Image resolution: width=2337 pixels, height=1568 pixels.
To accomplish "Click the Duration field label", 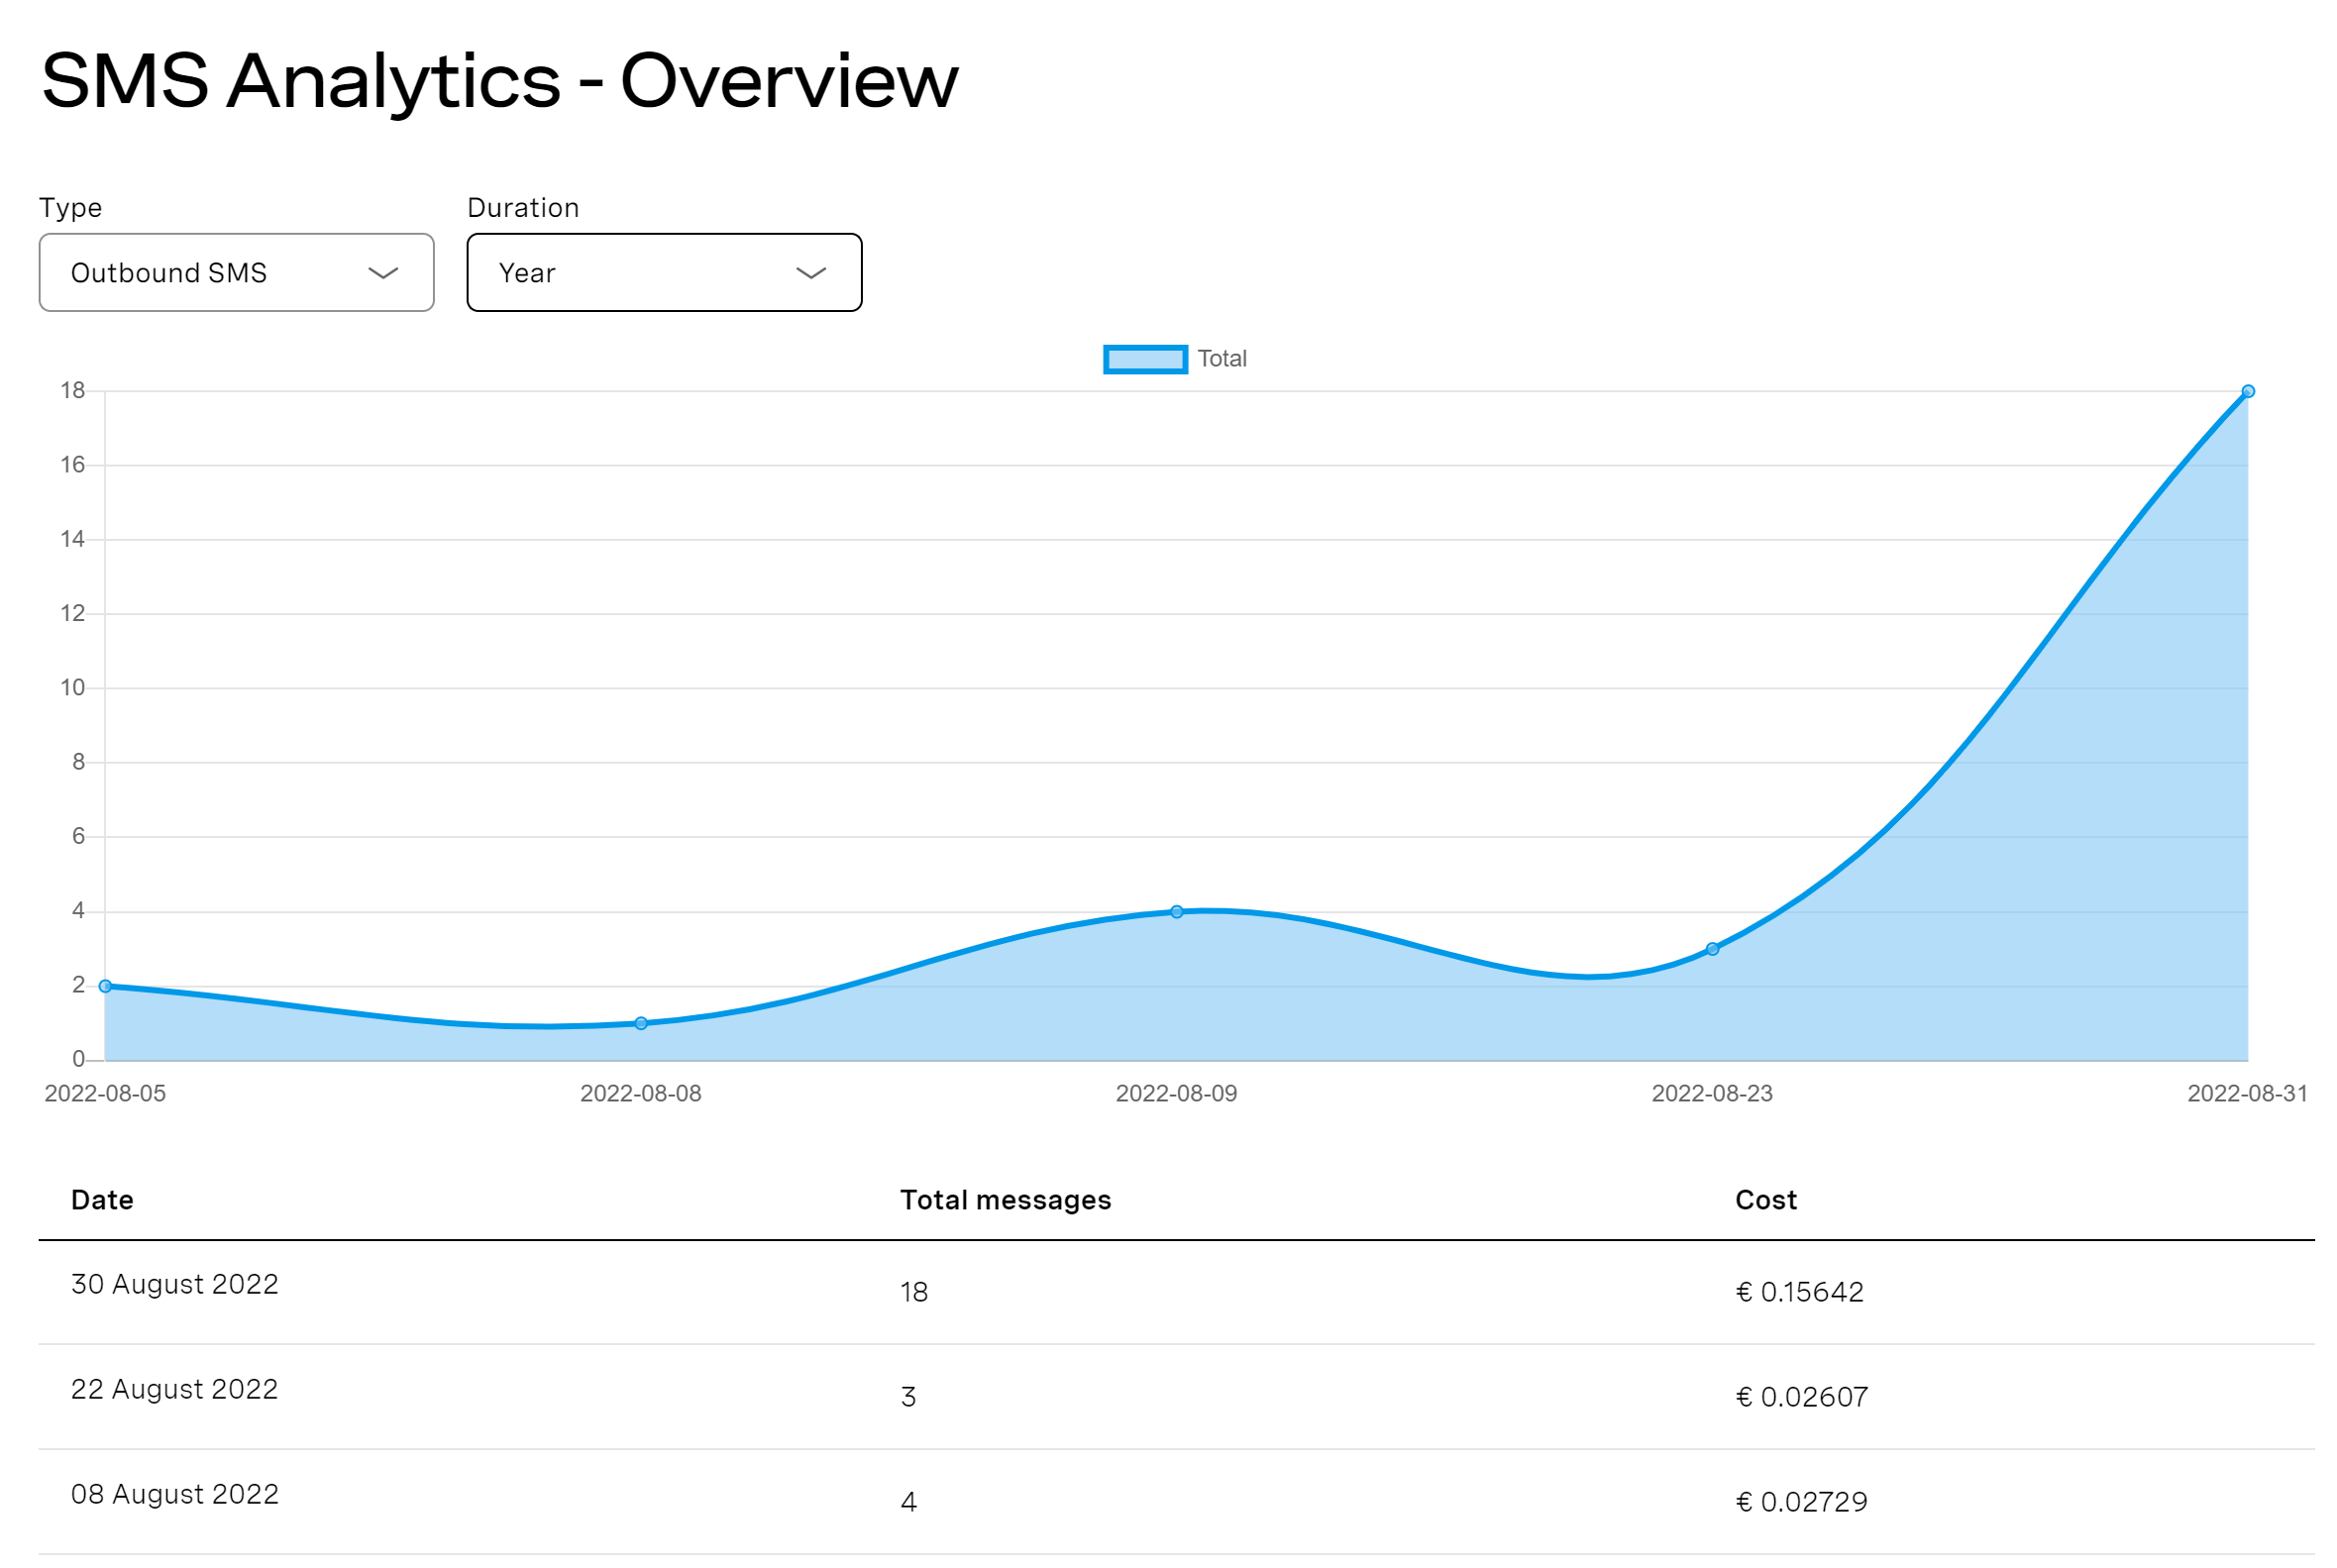I will coord(523,208).
